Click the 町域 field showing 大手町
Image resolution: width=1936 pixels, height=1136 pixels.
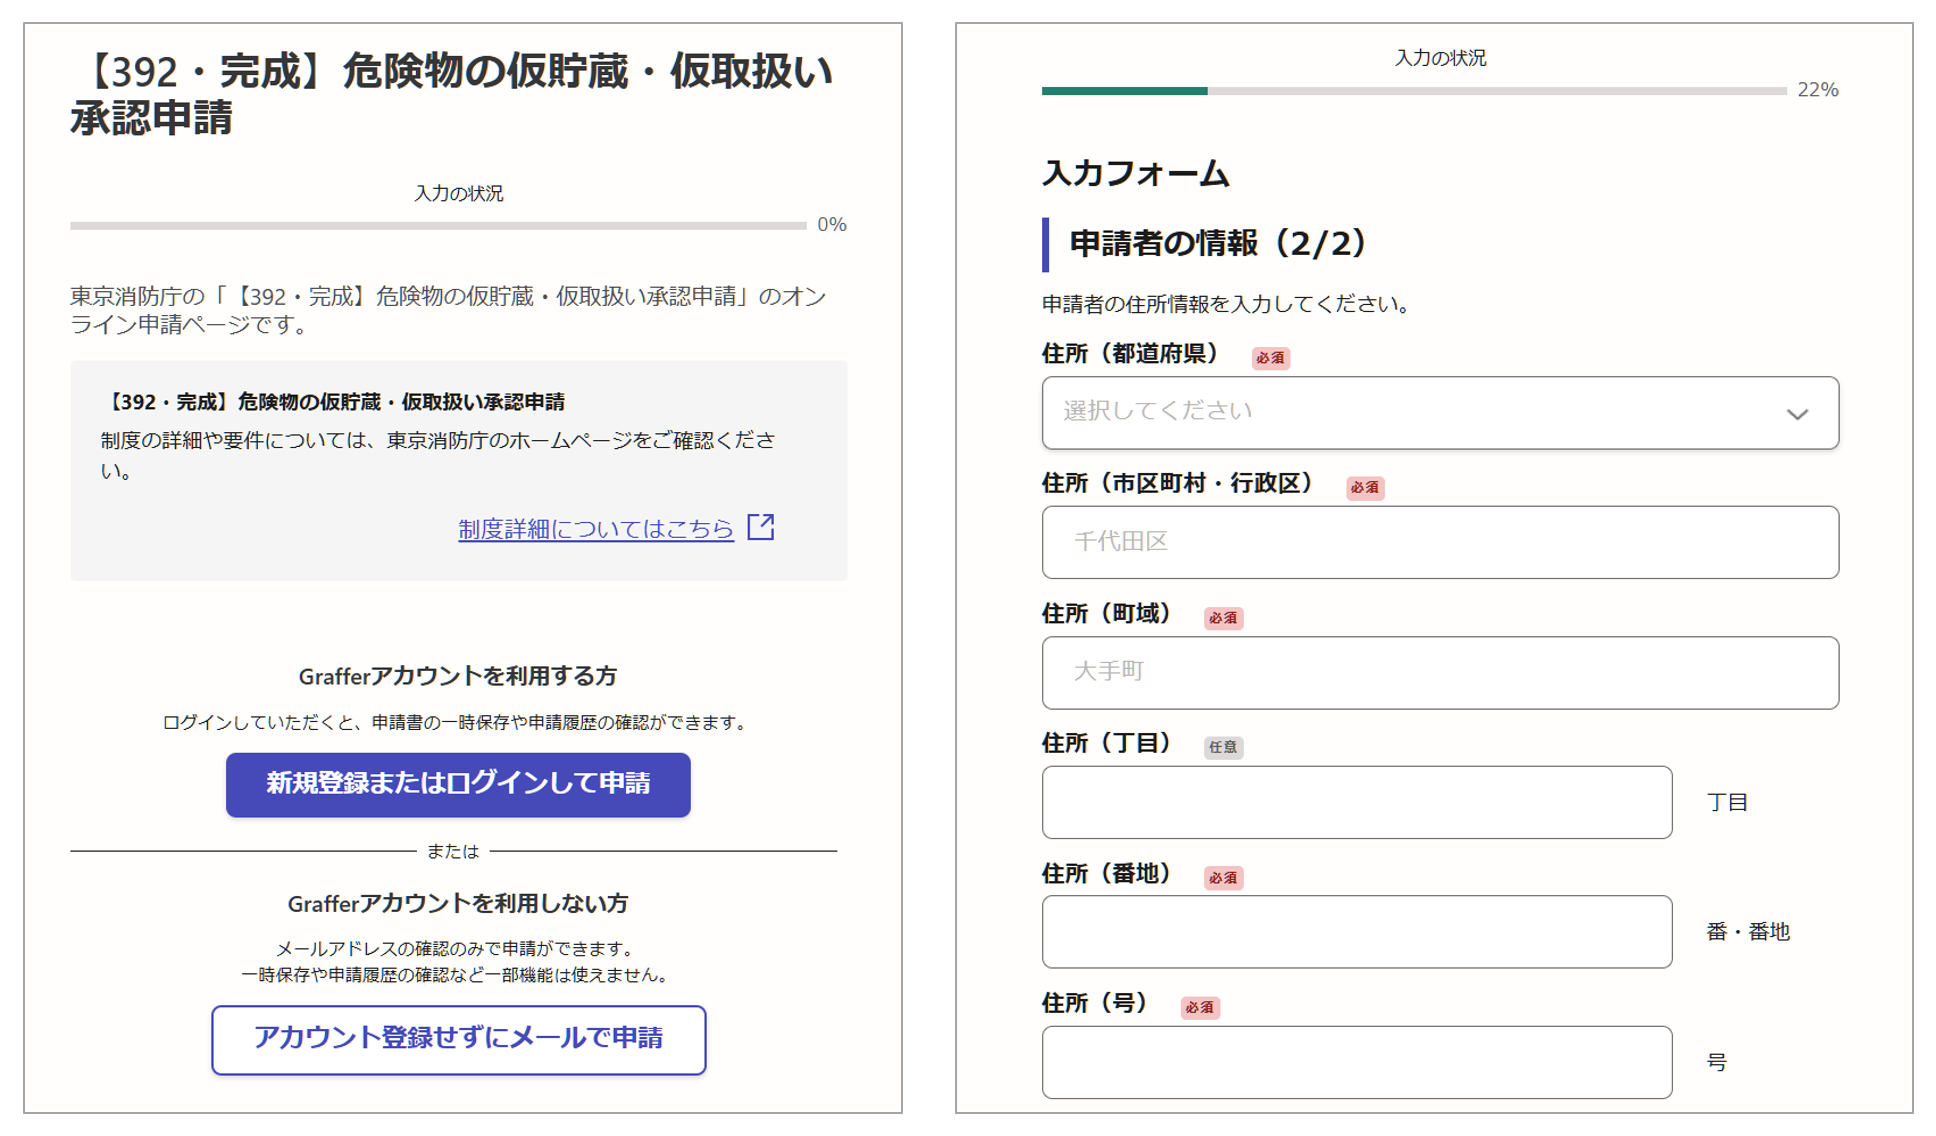pos(1439,672)
